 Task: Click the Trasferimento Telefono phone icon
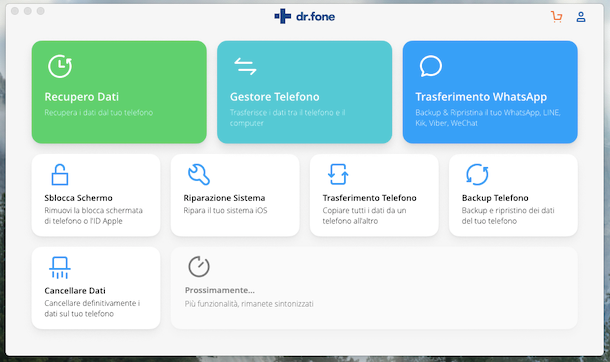pos(338,174)
